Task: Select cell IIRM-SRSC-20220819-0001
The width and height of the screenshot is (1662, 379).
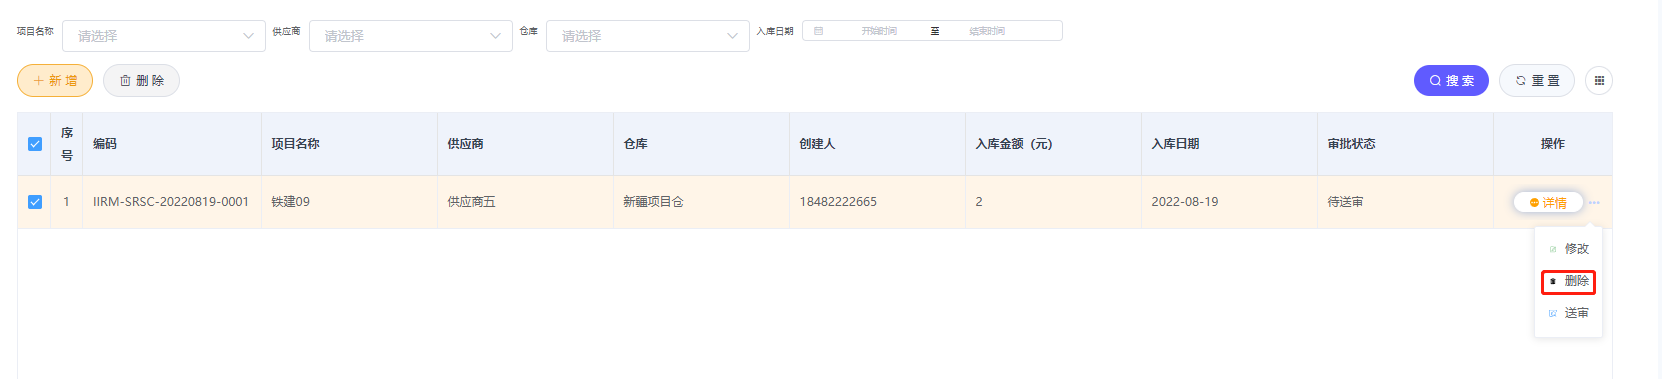Action: pyautogui.click(x=171, y=202)
